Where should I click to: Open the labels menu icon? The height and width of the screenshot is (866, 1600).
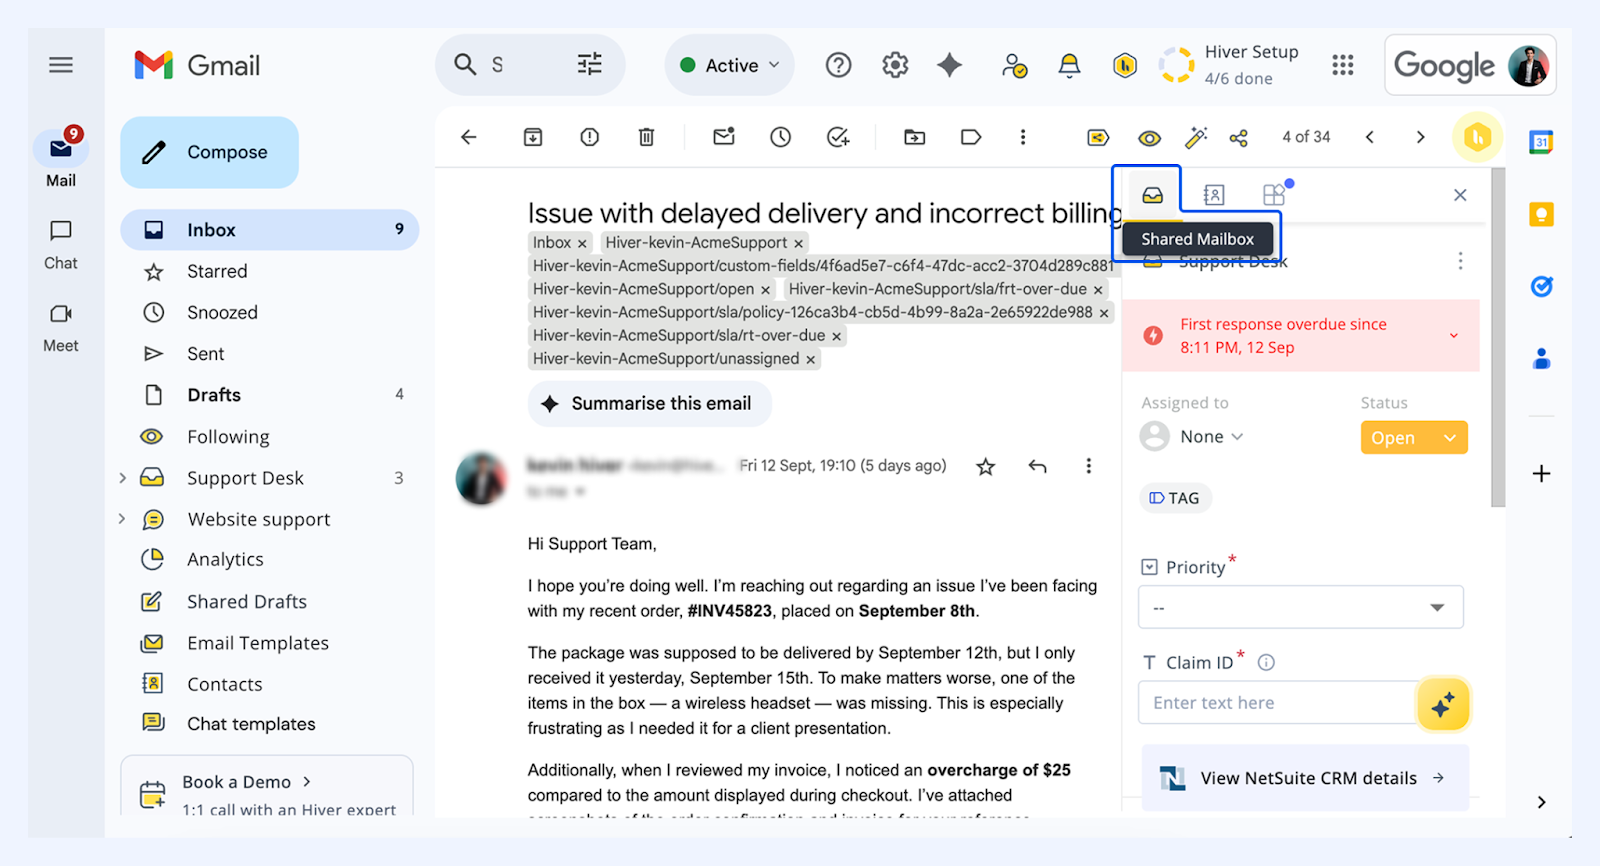coord(971,137)
